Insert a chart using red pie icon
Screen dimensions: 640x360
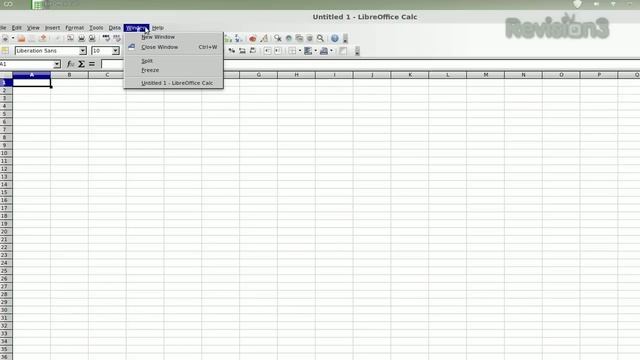pyautogui.click(x=253, y=38)
